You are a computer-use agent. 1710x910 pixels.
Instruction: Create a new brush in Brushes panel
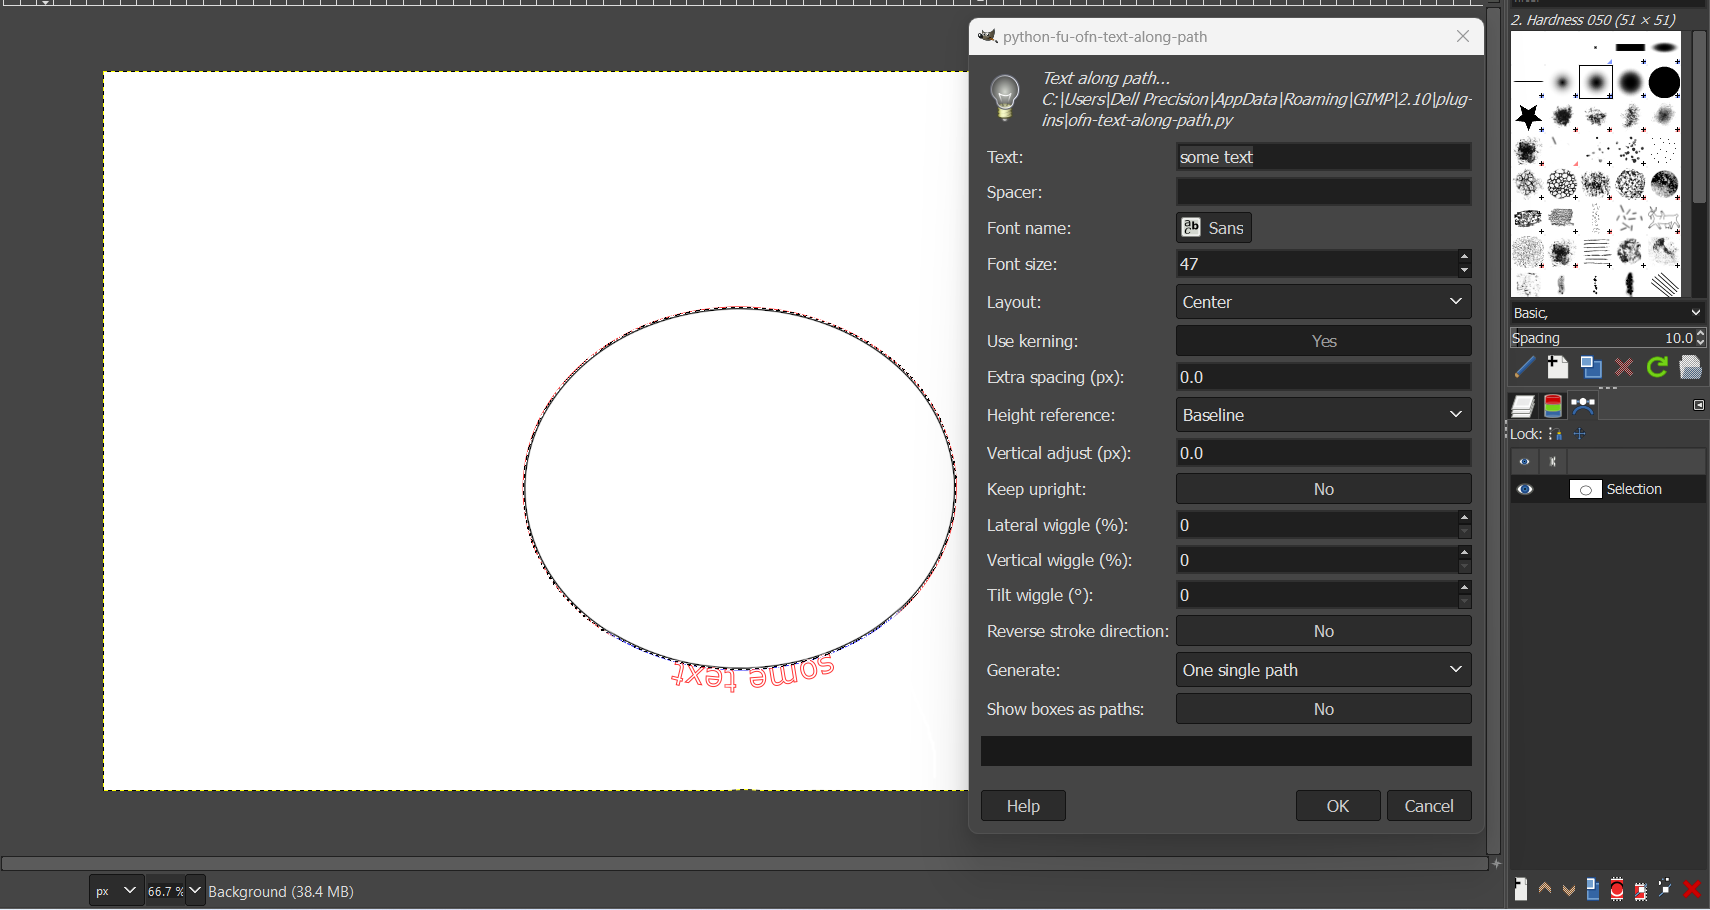1558,368
